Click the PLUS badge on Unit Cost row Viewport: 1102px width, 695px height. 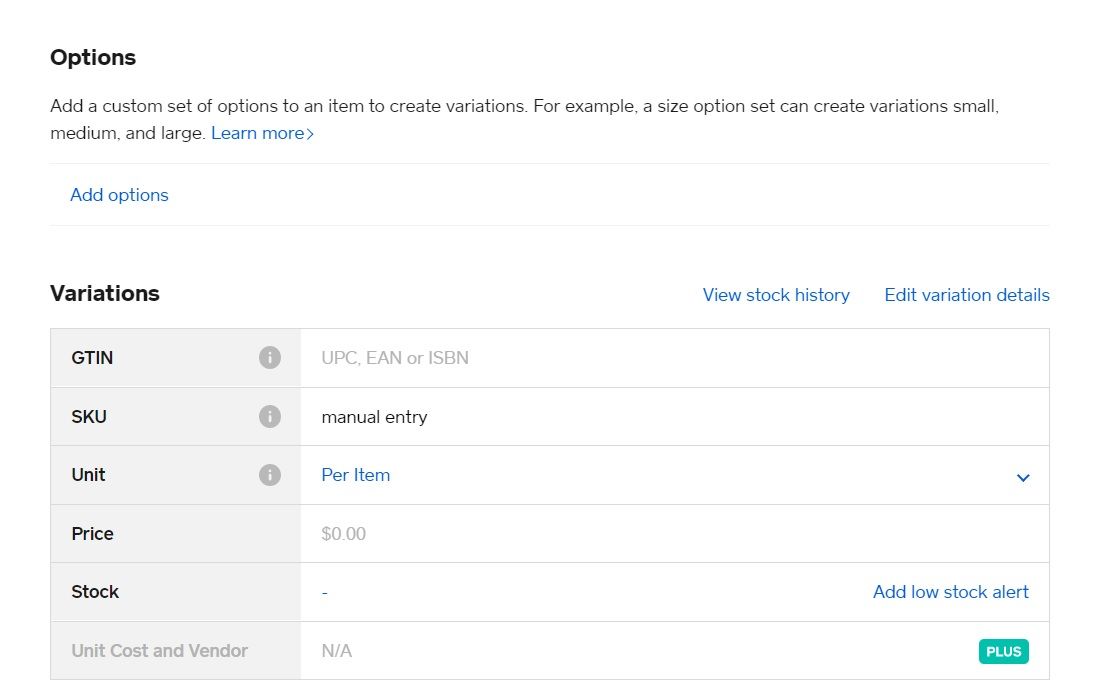pos(1003,650)
